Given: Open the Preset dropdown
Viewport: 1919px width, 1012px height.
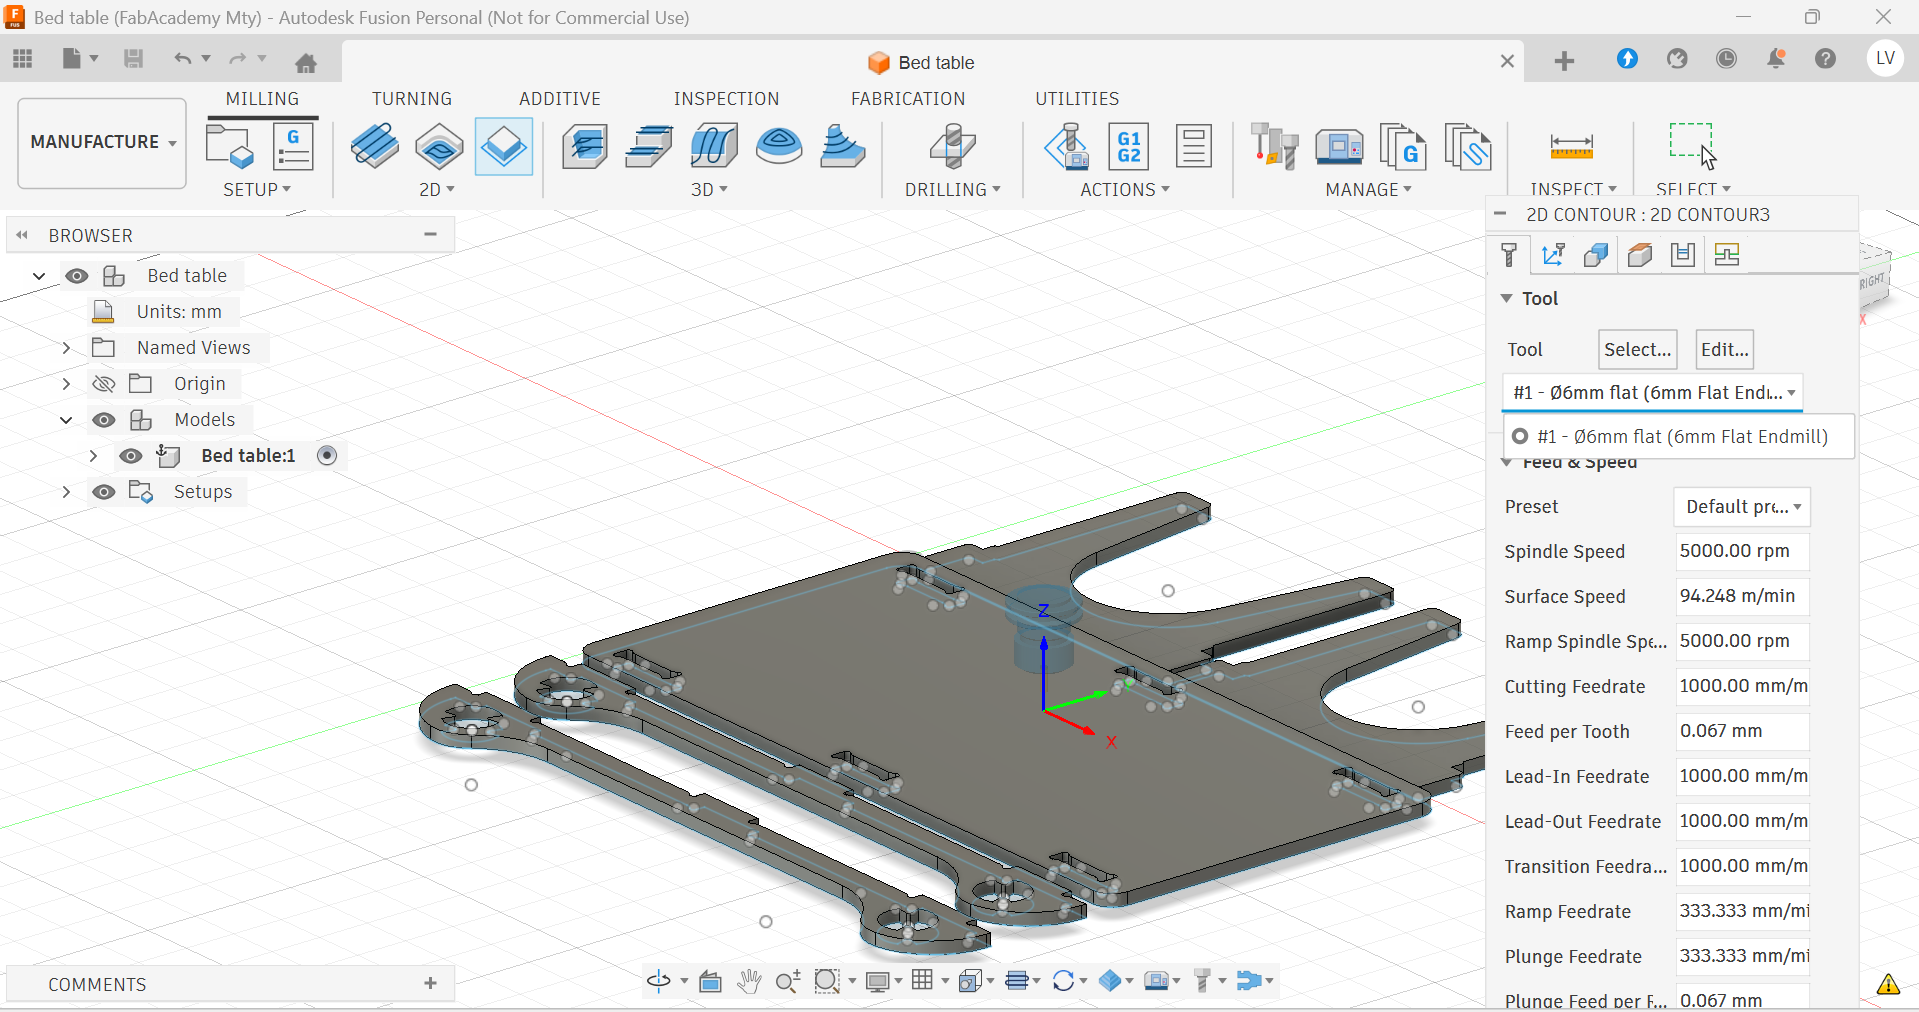Looking at the screenshot, I should [x=1742, y=507].
